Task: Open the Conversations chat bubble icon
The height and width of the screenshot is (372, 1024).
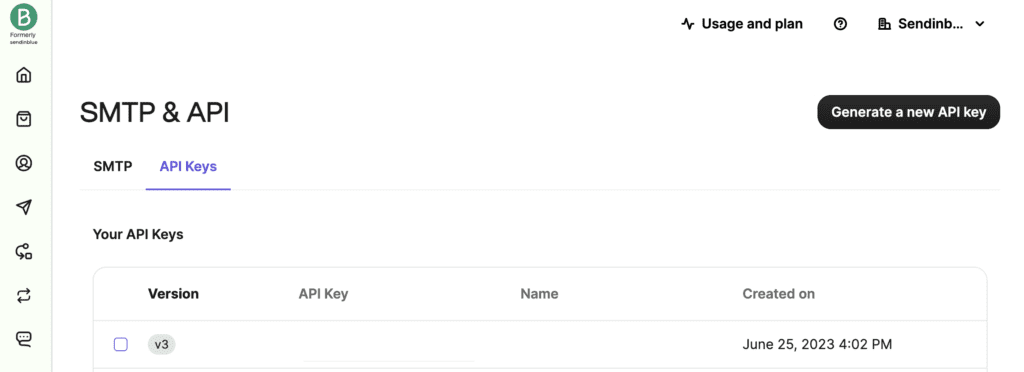Action: (24, 339)
